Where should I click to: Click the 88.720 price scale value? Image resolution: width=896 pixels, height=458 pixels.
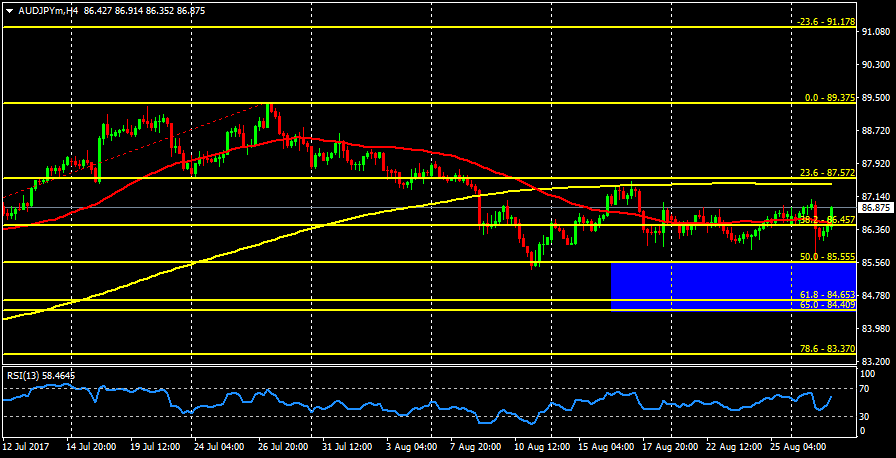(876, 131)
